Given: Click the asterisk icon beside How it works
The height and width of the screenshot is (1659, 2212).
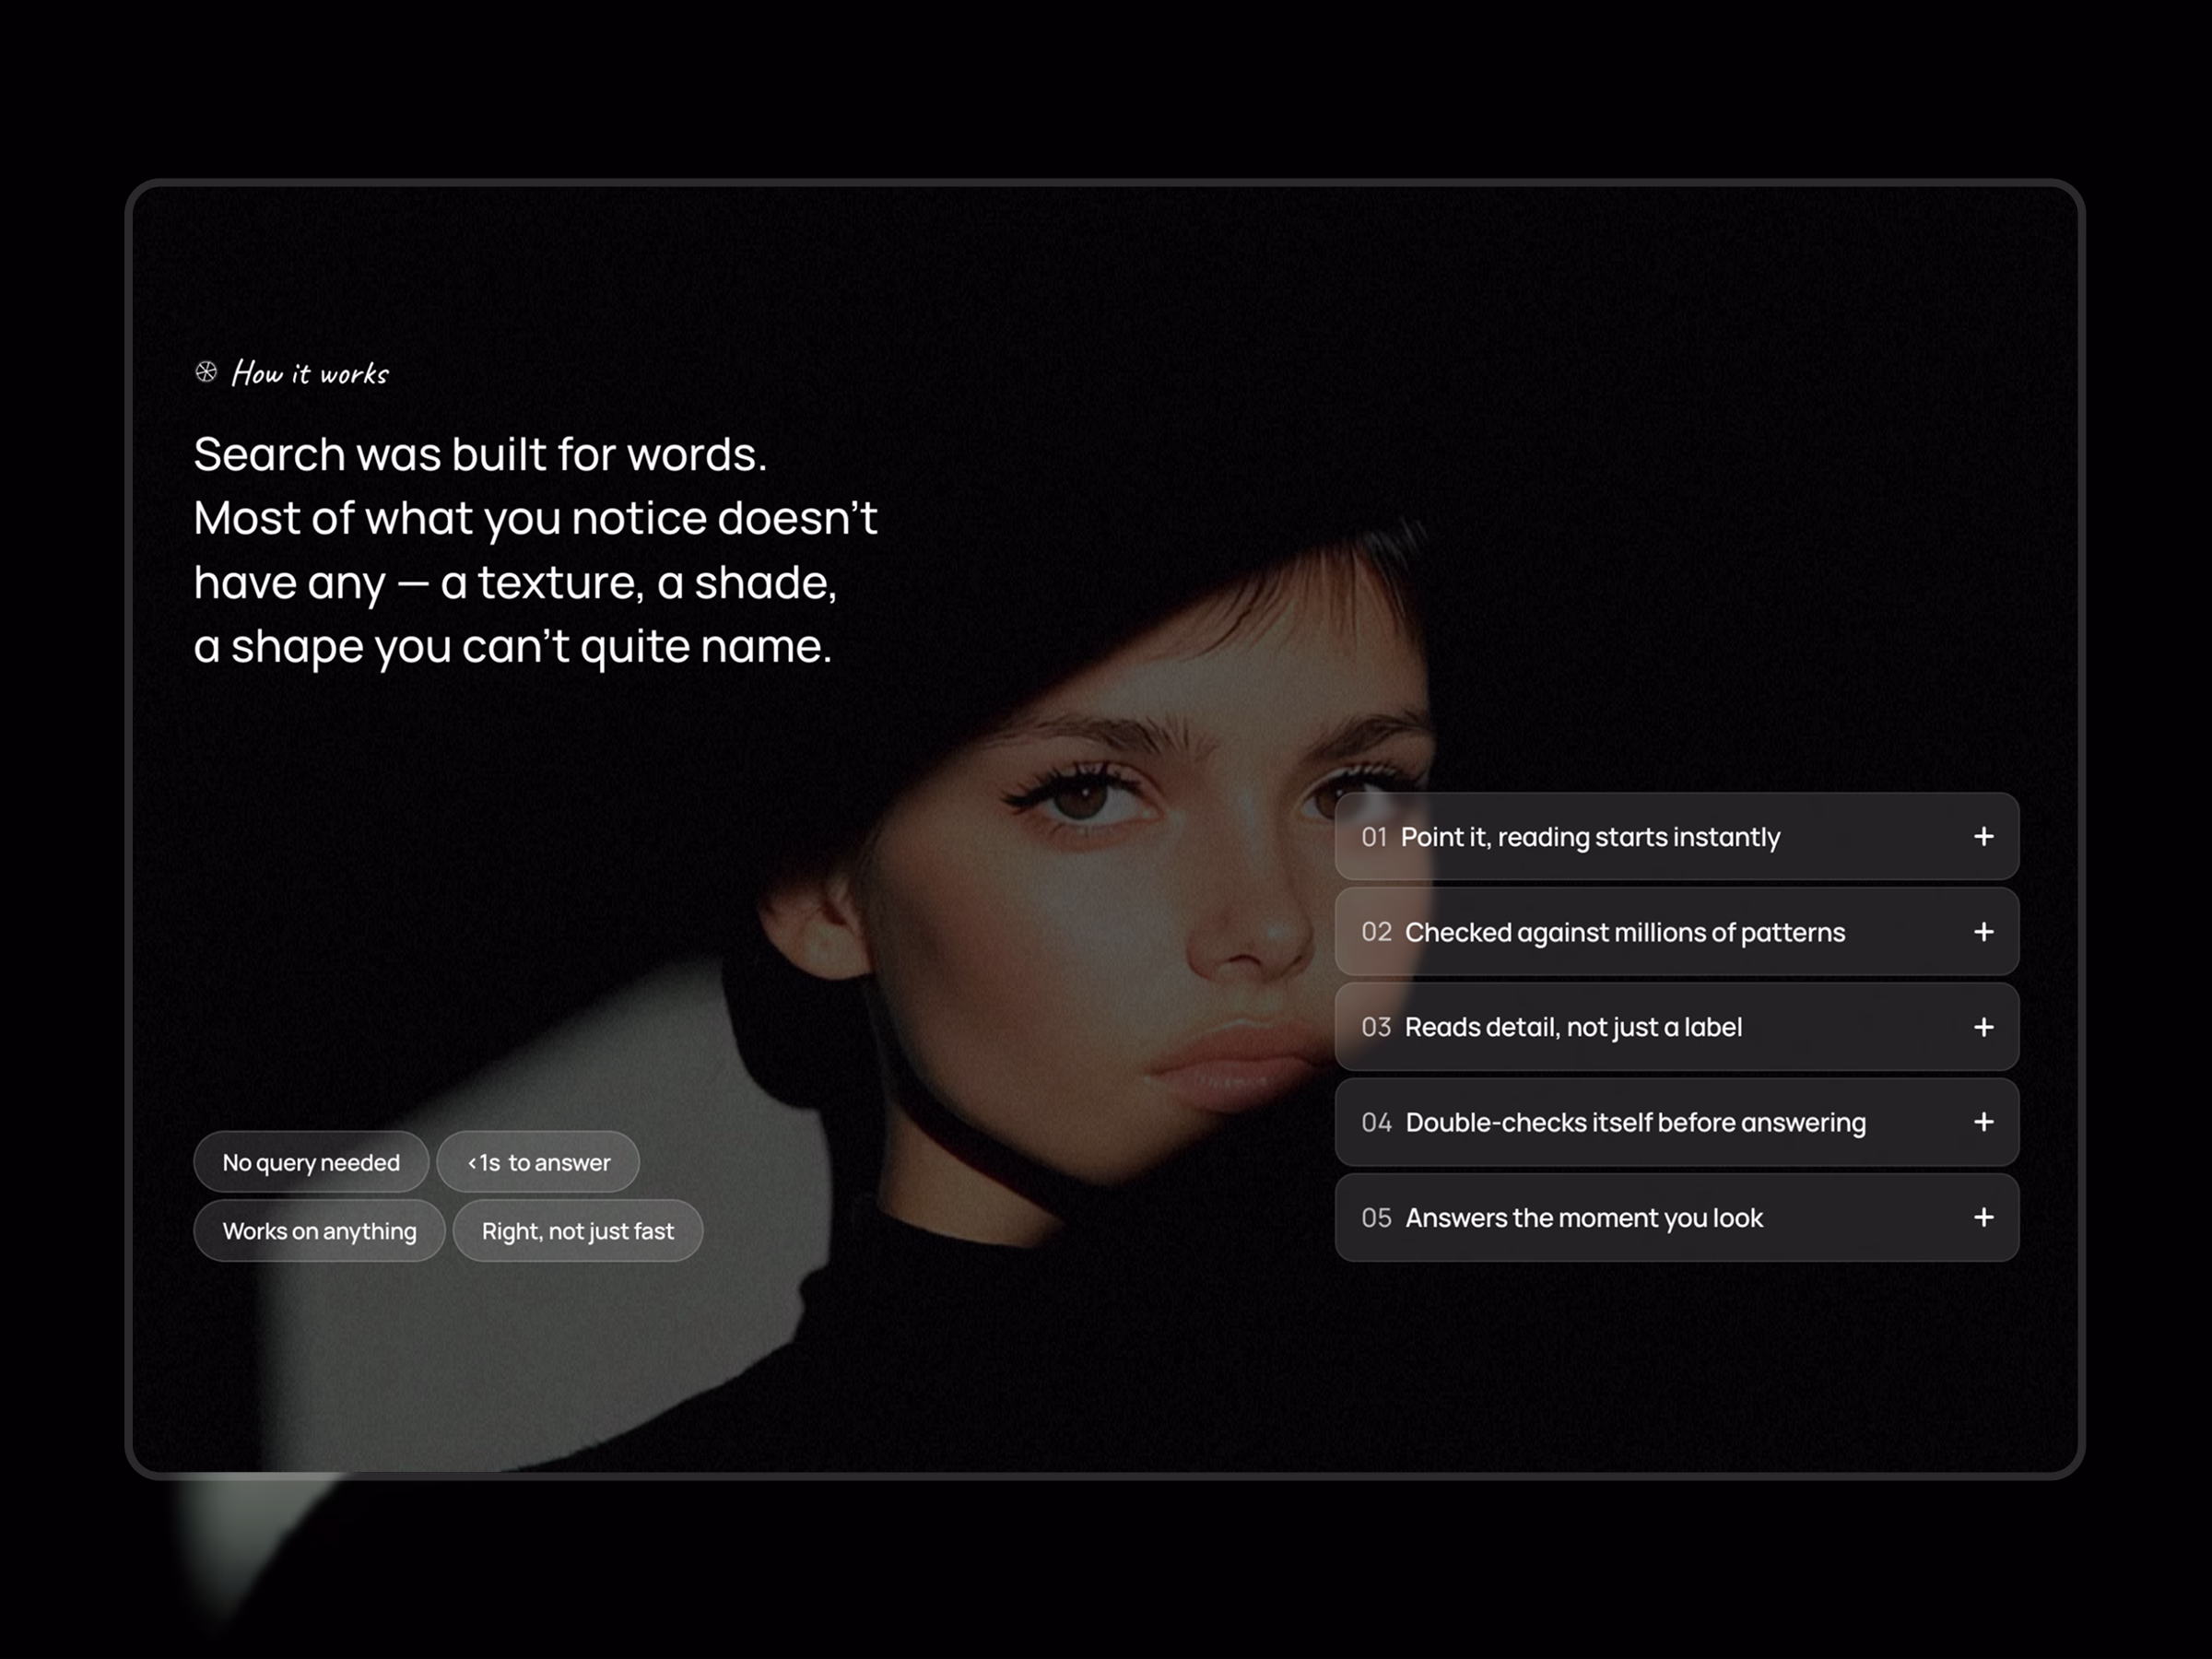Looking at the screenshot, I should point(206,372).
